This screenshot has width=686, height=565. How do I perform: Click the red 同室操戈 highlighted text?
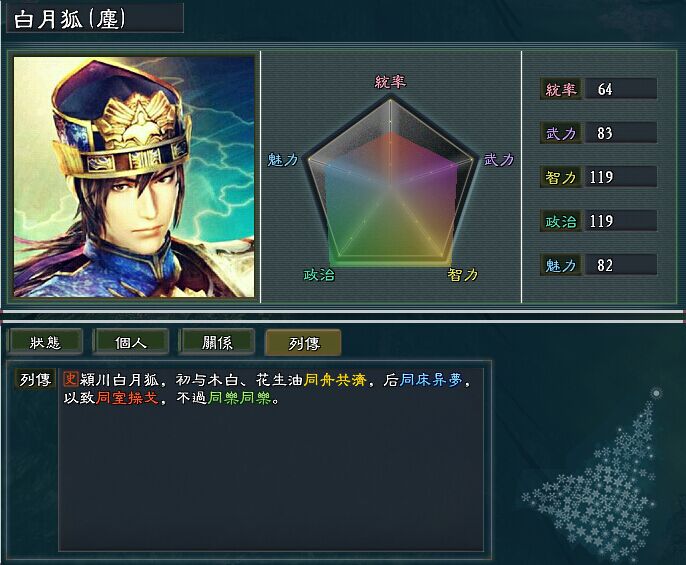pyautogui.click(x=126, y=398)
